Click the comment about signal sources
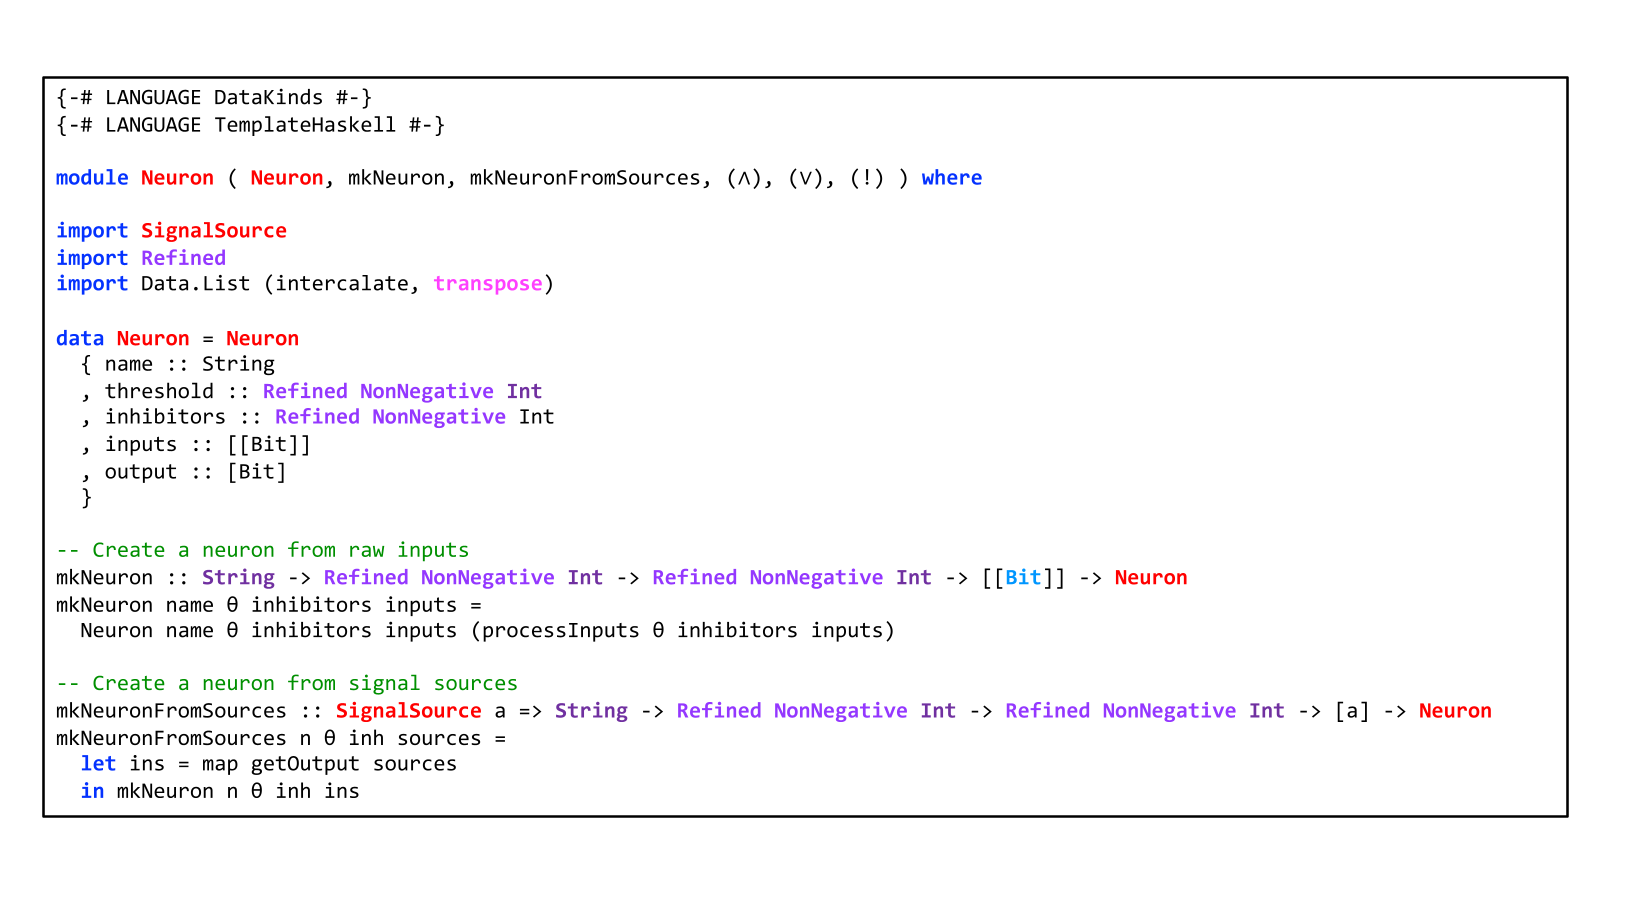The image size is (1640, 922). [287, 684]
